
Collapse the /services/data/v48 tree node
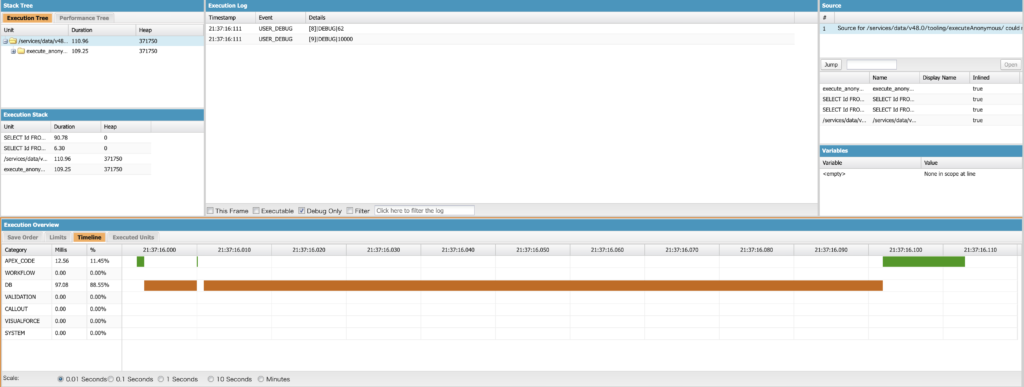[x=5, y=41]
